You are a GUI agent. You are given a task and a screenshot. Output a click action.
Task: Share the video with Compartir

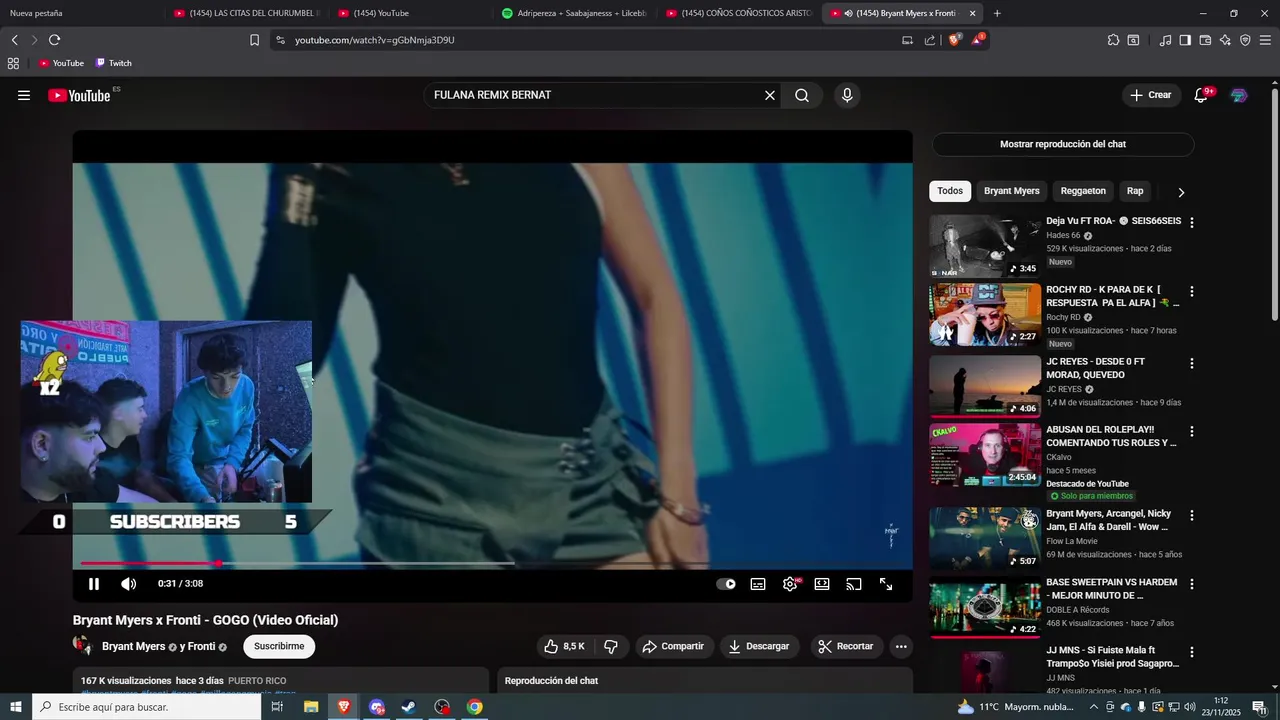pyautogui.click(x=673, y=646)
